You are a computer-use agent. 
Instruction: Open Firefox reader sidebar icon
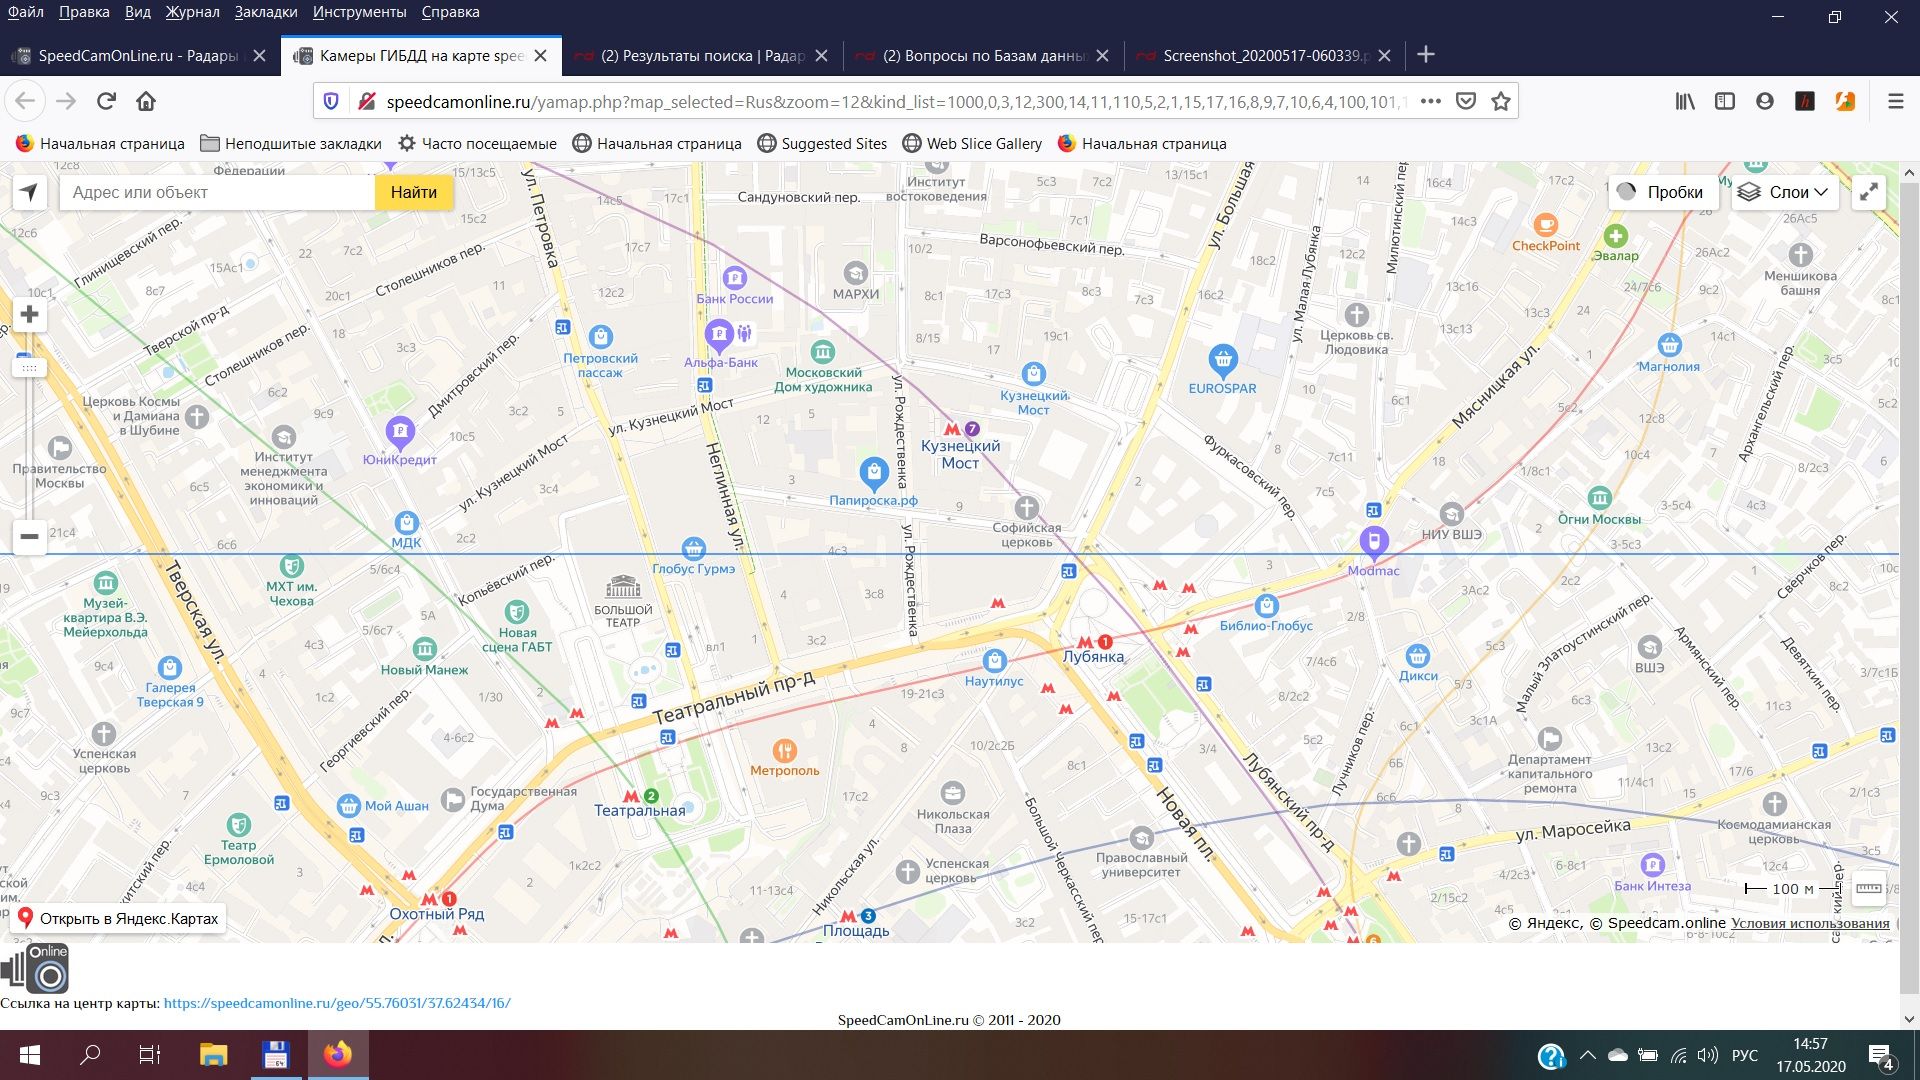(1724, 101)
